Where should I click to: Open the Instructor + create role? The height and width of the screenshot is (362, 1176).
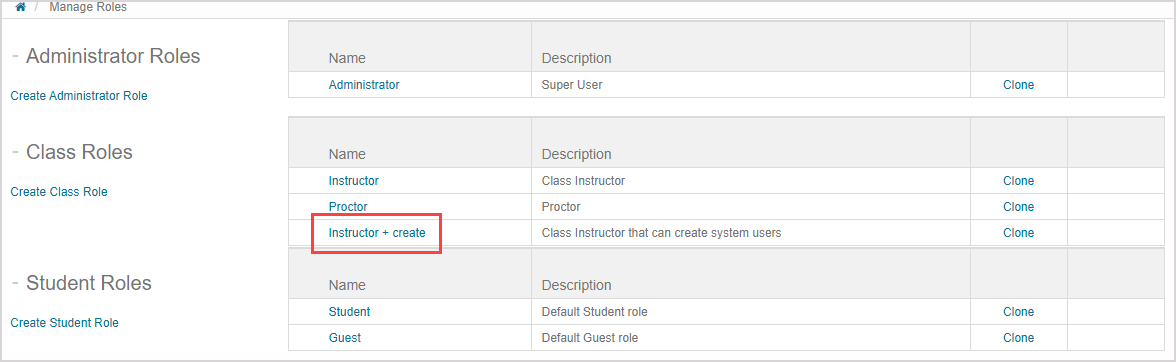(376, 232)
